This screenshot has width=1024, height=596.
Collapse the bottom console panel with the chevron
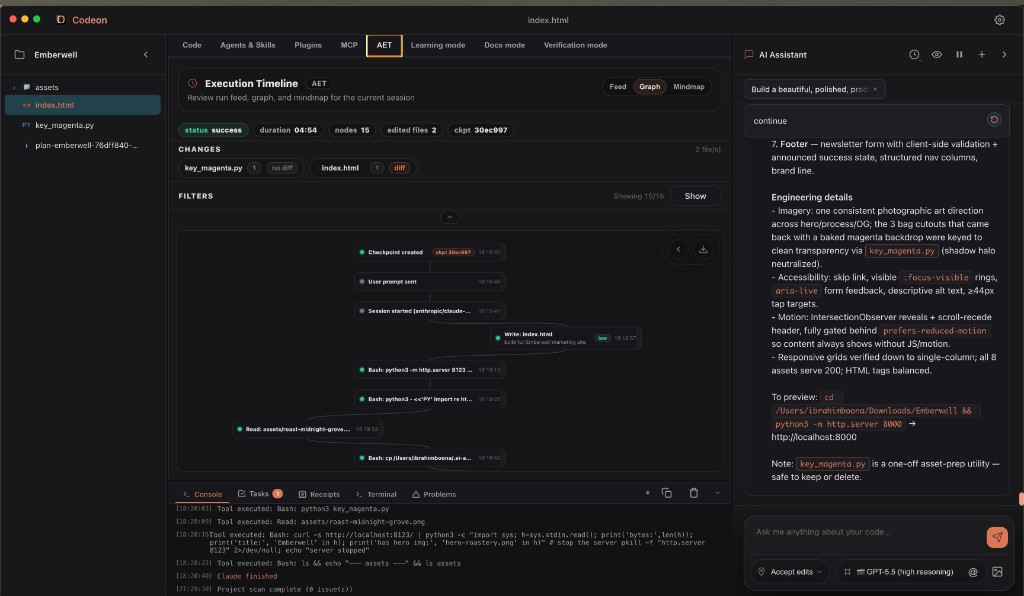pos(717,493)
